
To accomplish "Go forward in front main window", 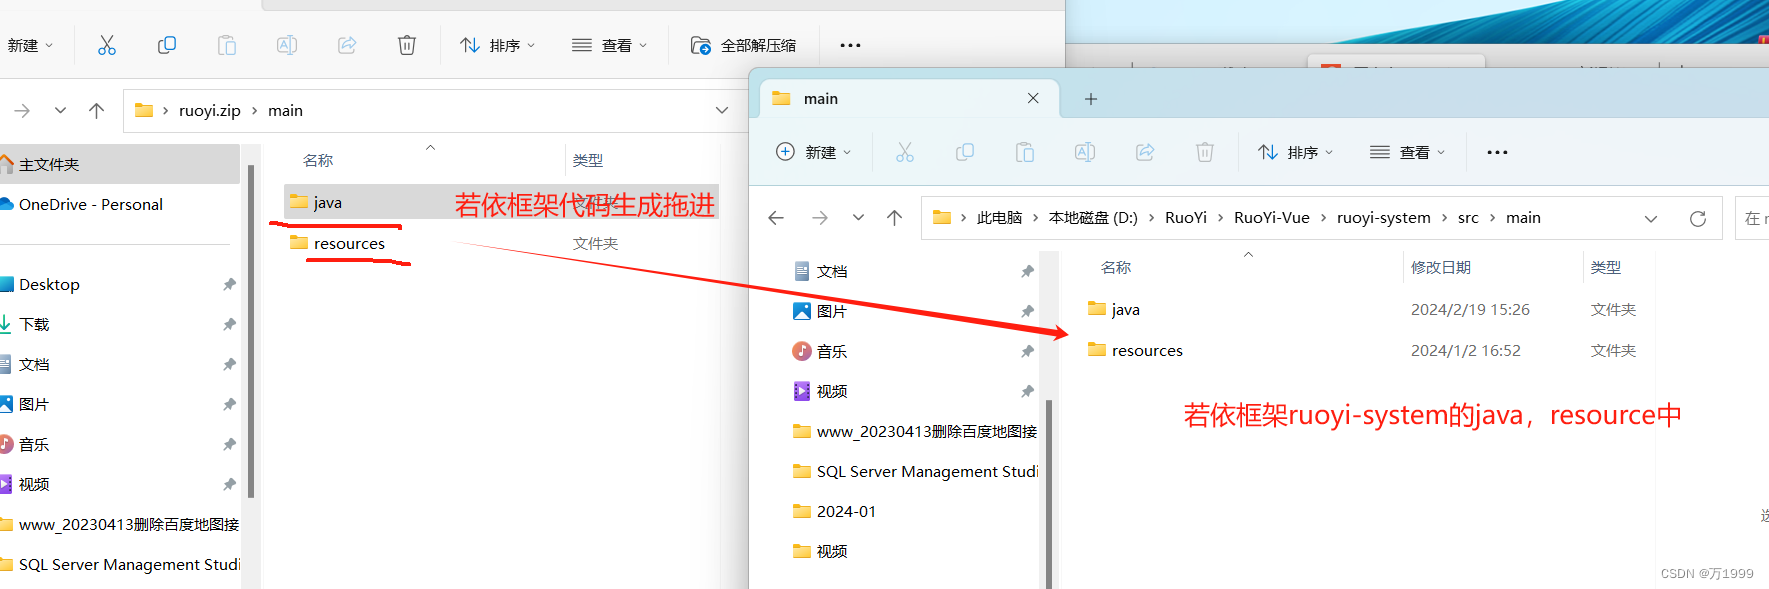I will tap(820, 218).
